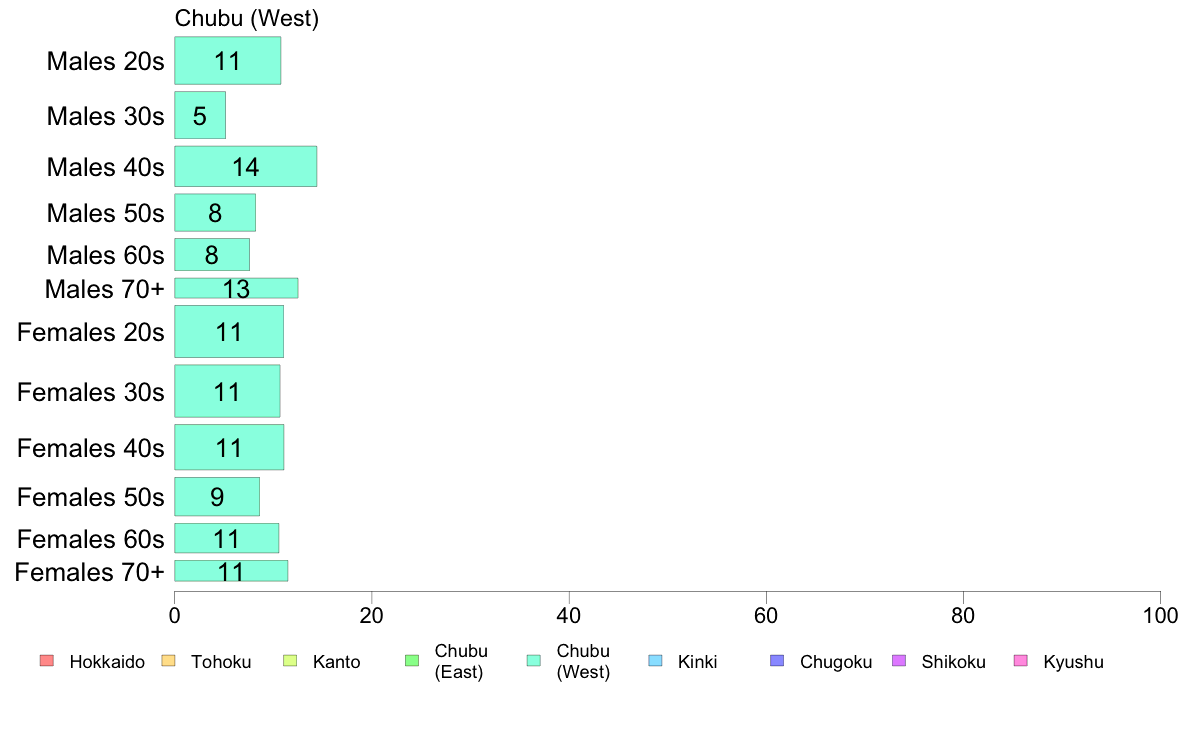Screen dimensions: 1188x736
Task: Click the Hokkaido red legend swatch
Action: pos(47,661)
